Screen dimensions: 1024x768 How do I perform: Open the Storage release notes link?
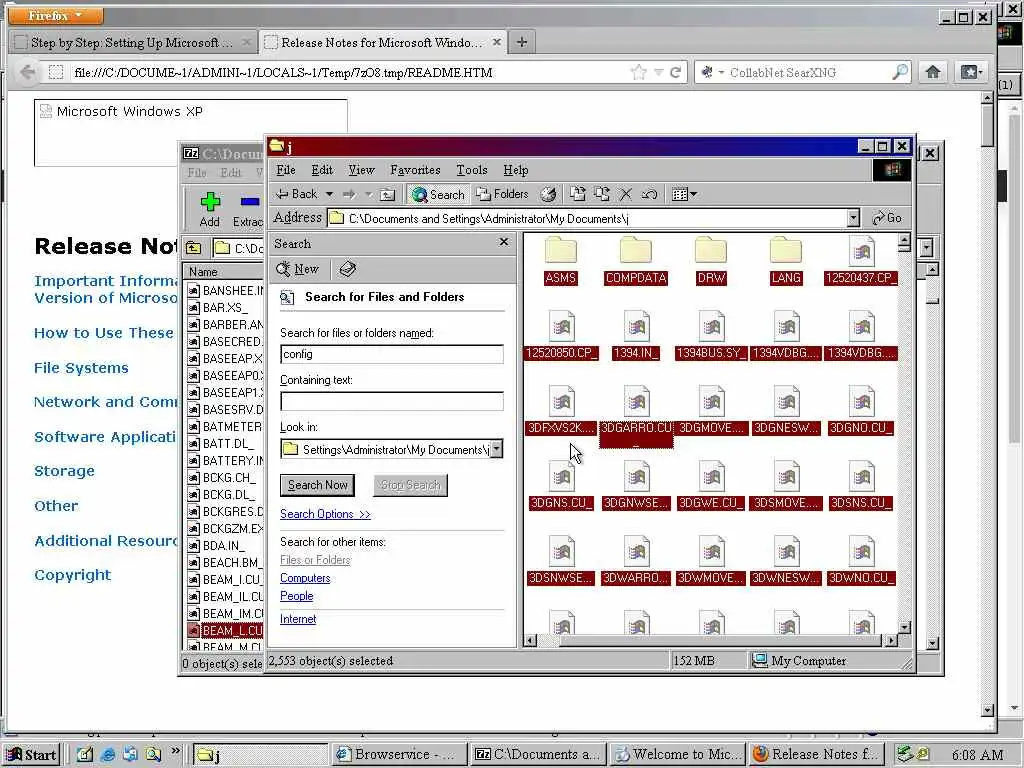(x=64, y=471)
